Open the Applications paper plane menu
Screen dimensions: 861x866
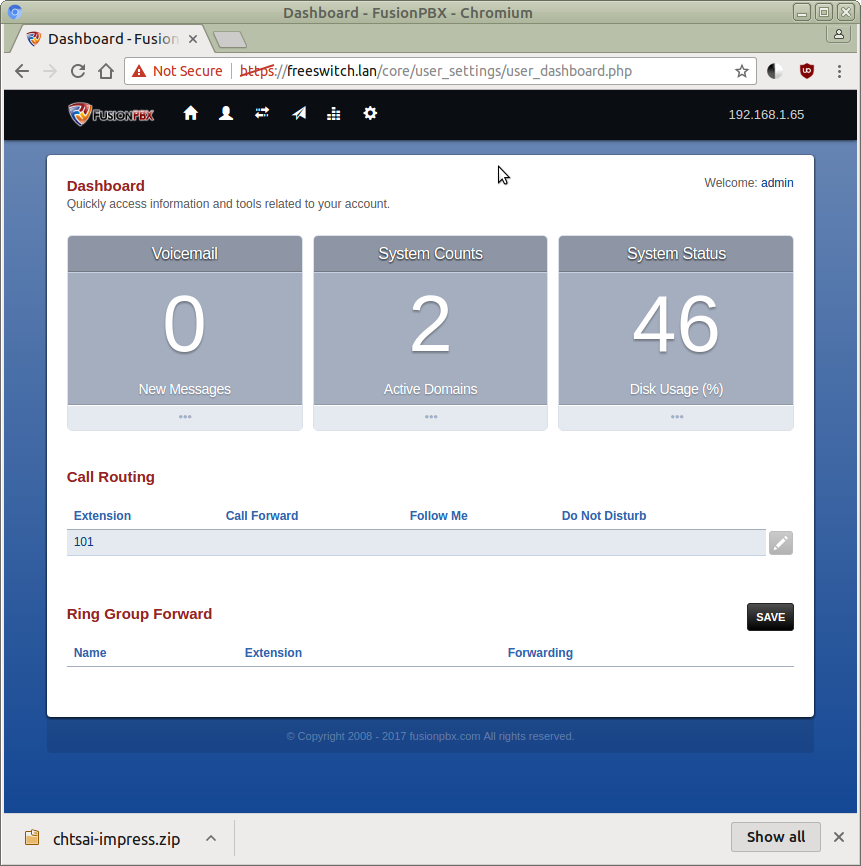click(x=299, y=114)
